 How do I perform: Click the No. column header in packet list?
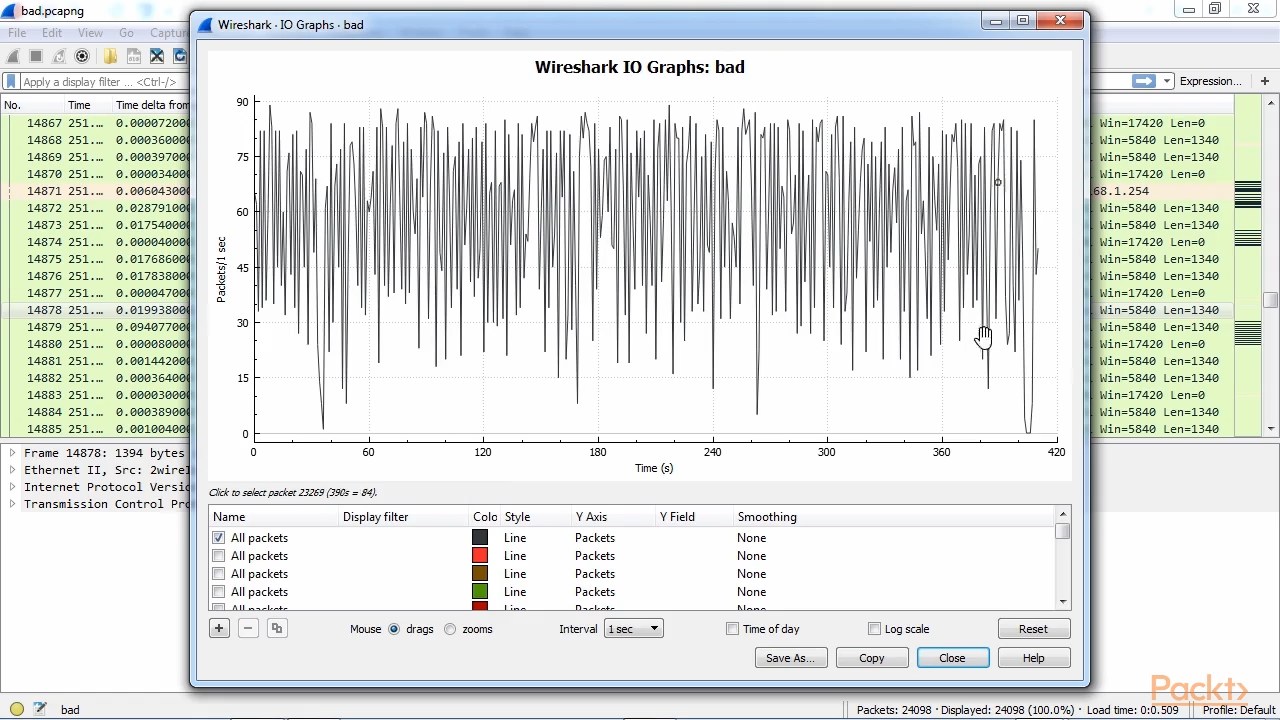pos(12,105)
